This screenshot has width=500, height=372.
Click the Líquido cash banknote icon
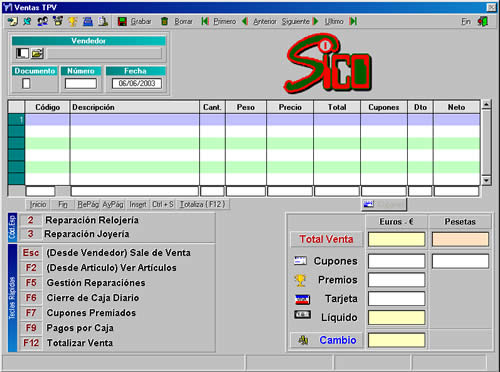click(302, 315)
